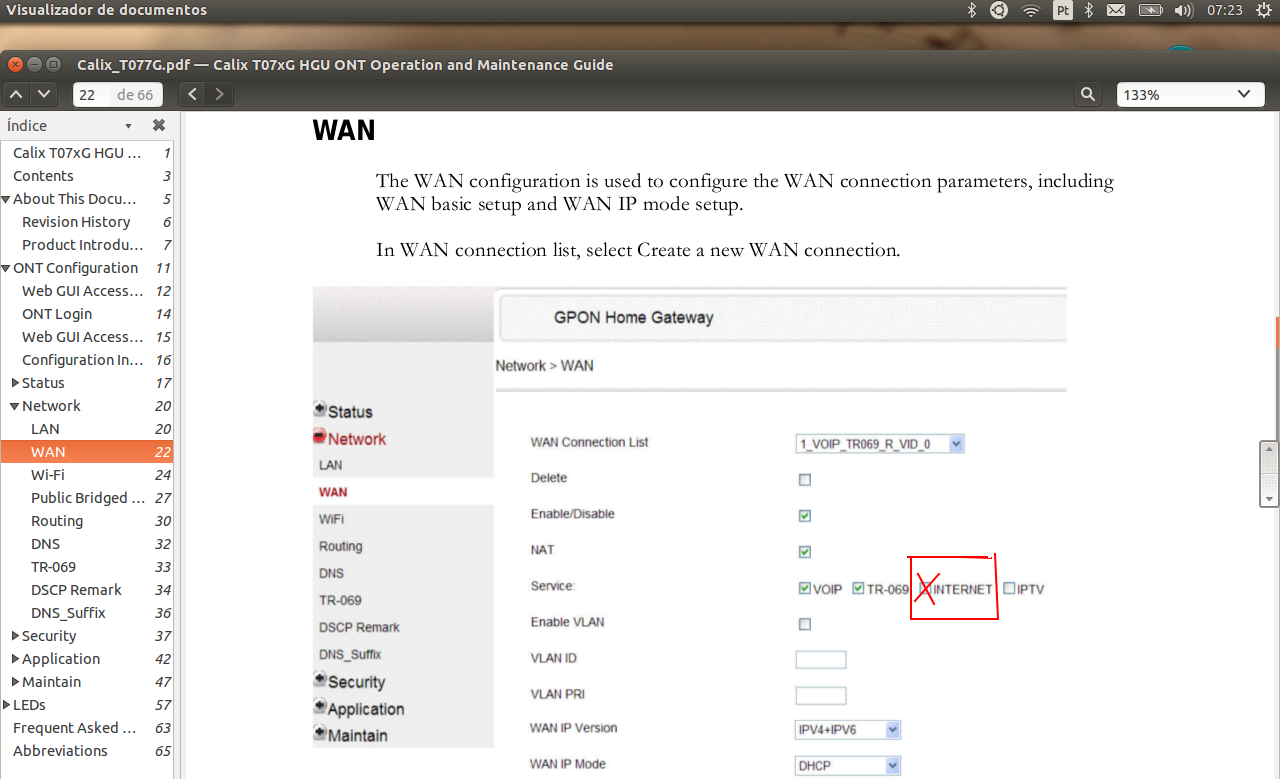
Task: Click the scrollbar down arrow
Action: pos(1269,498)
